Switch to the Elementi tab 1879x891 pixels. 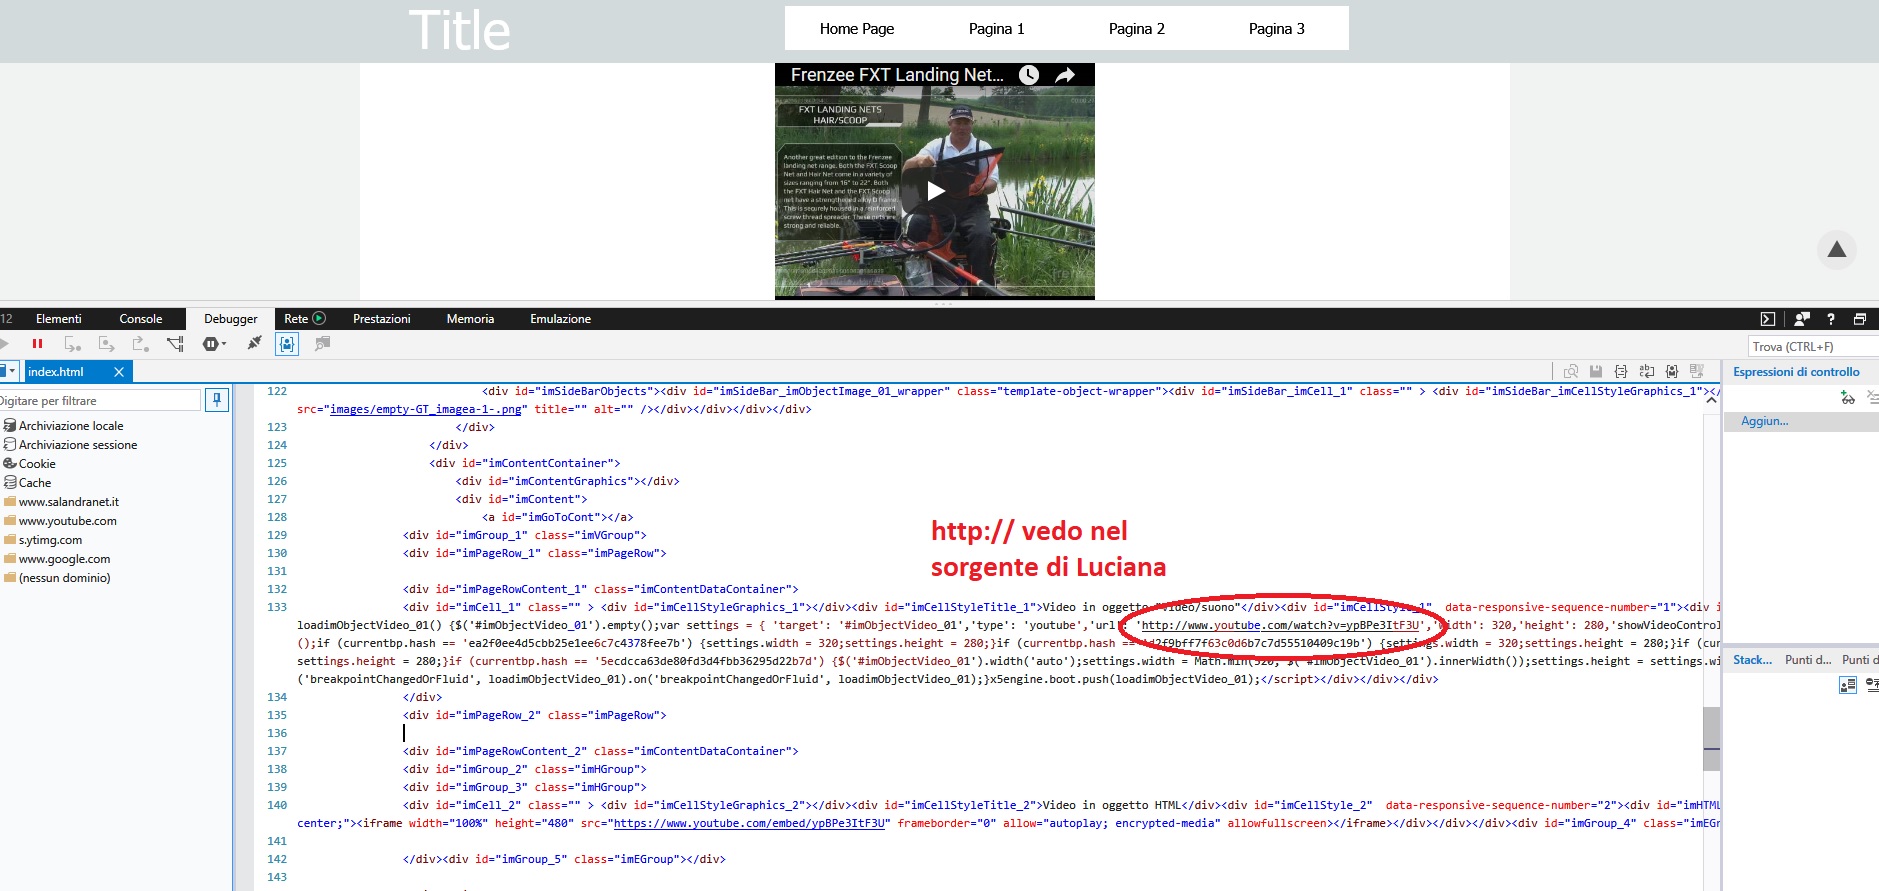point(59,319)
